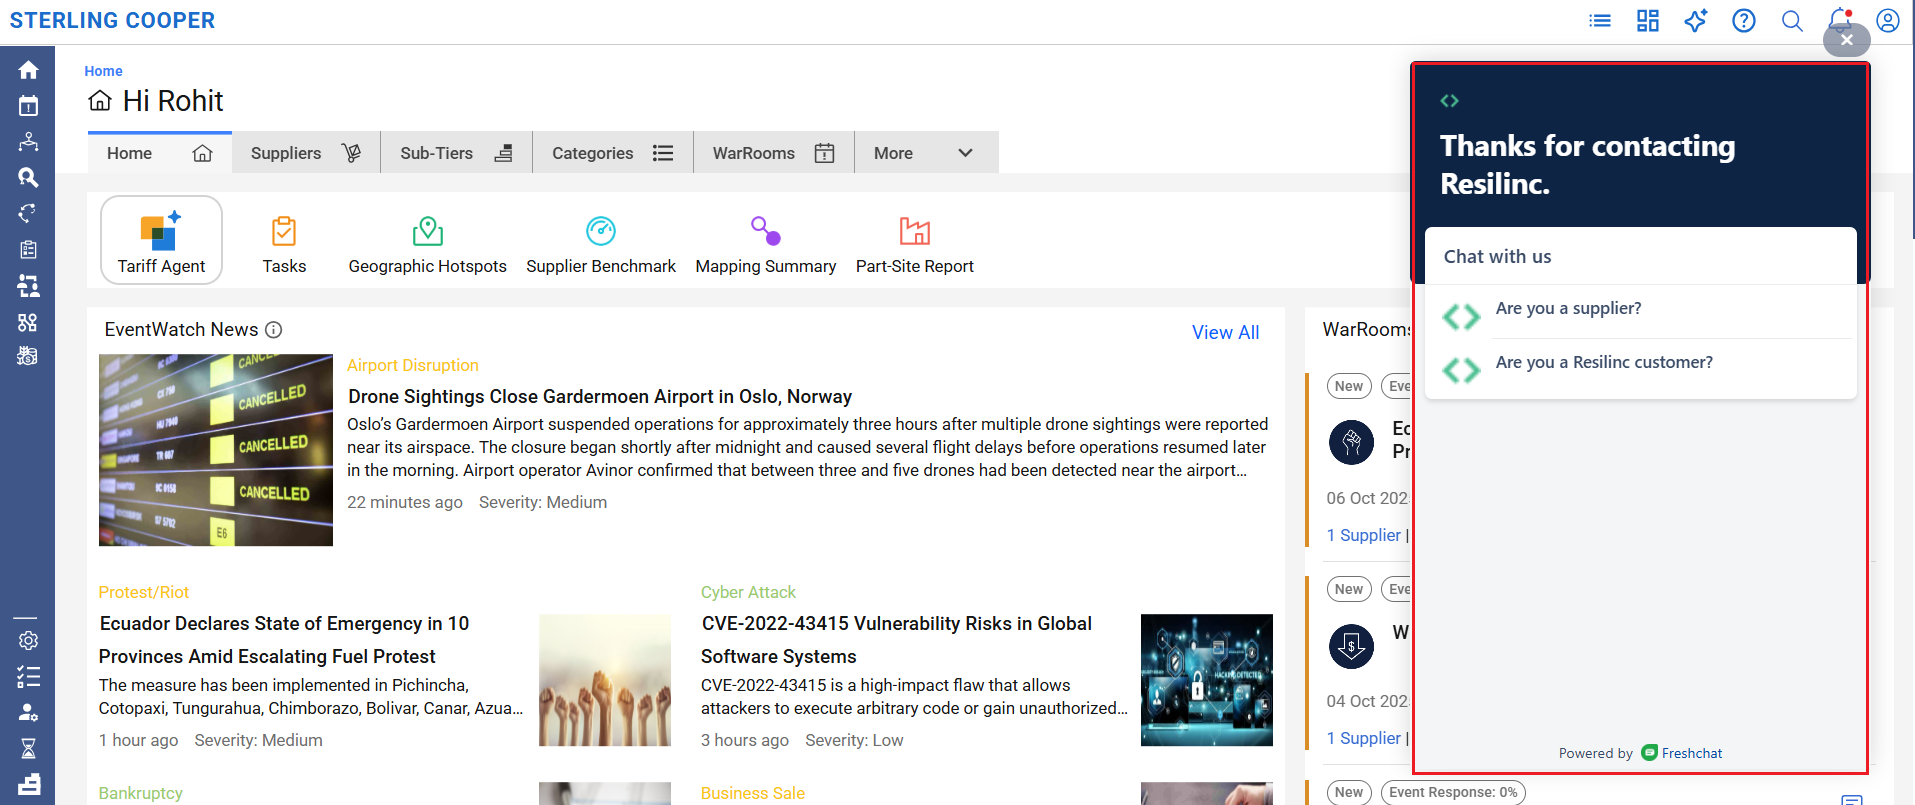Switch to the Categories tab

(613, 153)
